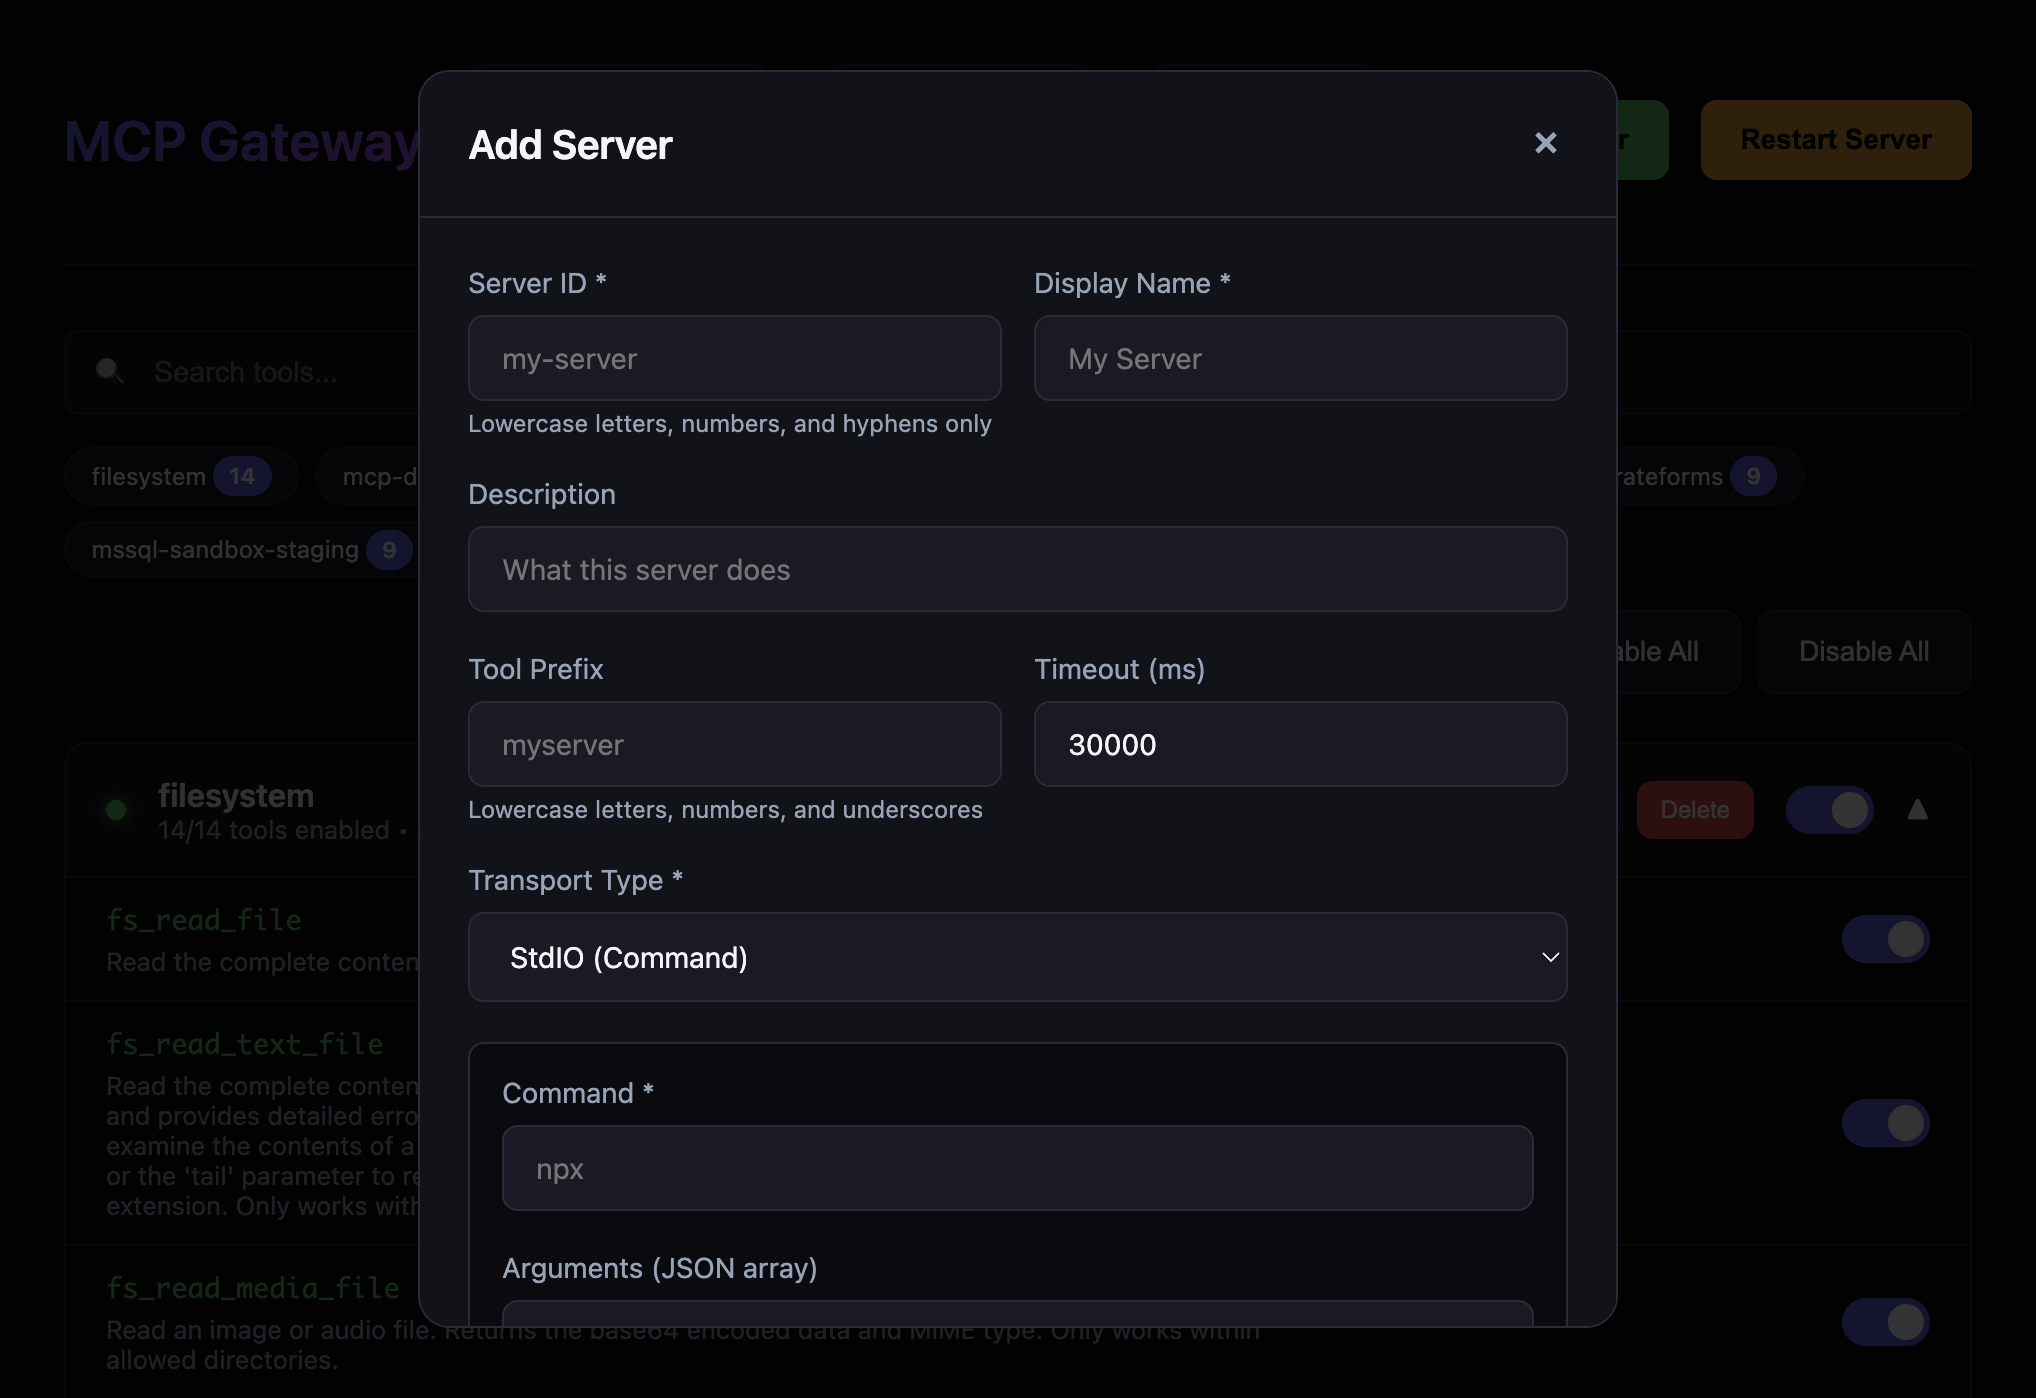Click the search magnifier icon

110,371
